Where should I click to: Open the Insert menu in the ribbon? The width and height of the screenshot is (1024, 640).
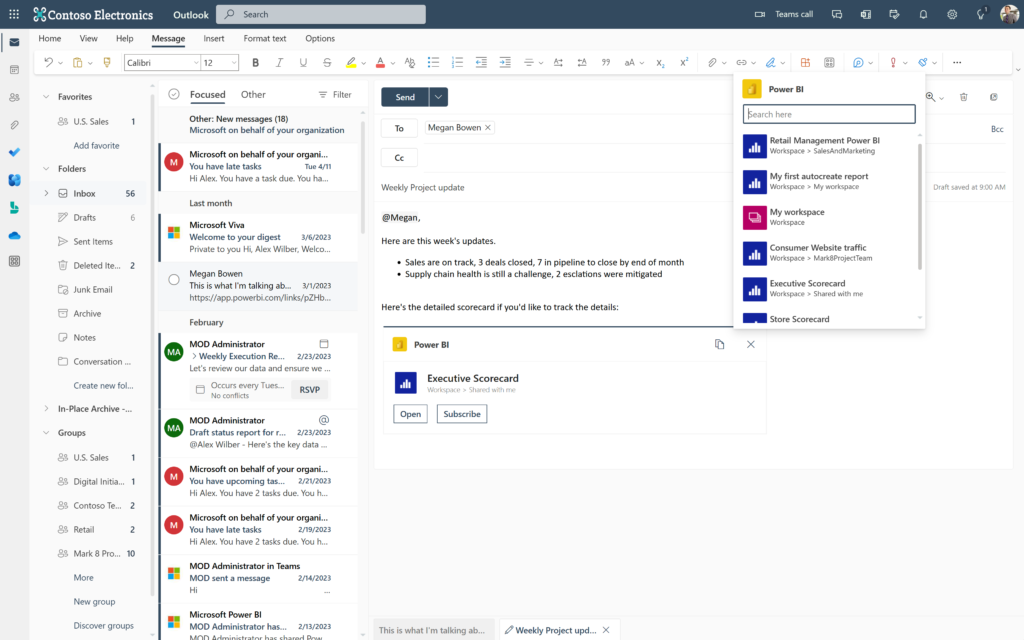216,38
